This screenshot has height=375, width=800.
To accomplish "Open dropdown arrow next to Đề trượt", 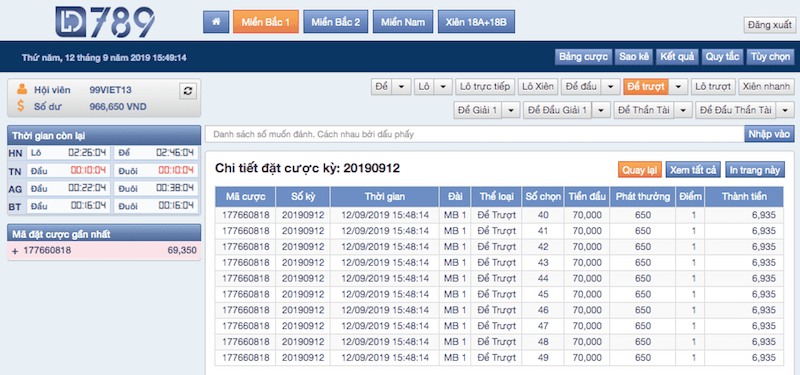I will click(678, 87).
